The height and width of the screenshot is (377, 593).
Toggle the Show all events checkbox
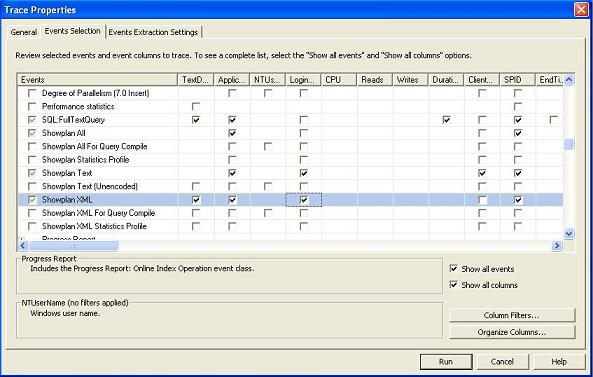coord(453,268)
